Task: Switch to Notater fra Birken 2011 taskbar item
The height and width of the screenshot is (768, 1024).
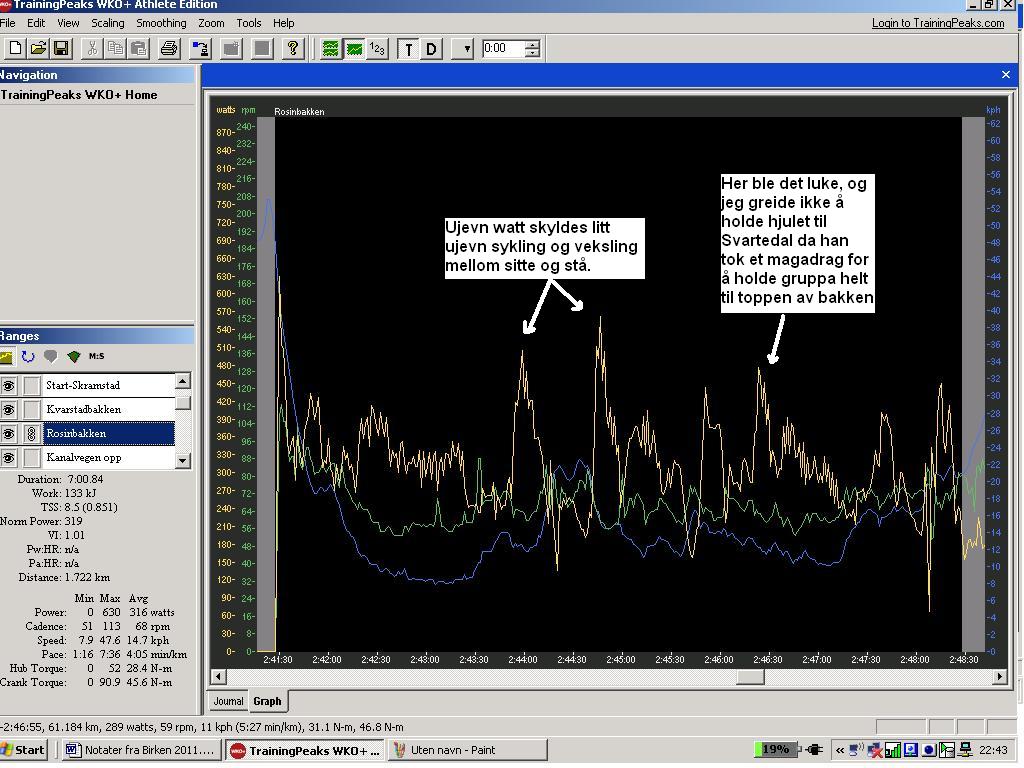Action: (x=141, y=750)
